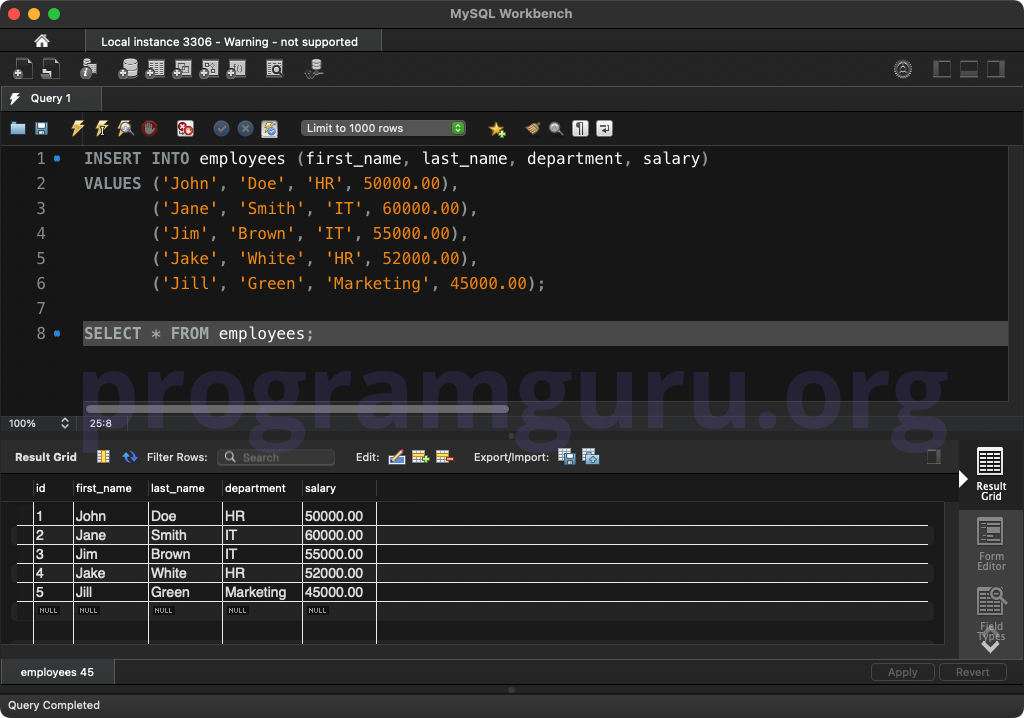
Task: Change the editor zoom 100% stepper
Action: (65, 423)
